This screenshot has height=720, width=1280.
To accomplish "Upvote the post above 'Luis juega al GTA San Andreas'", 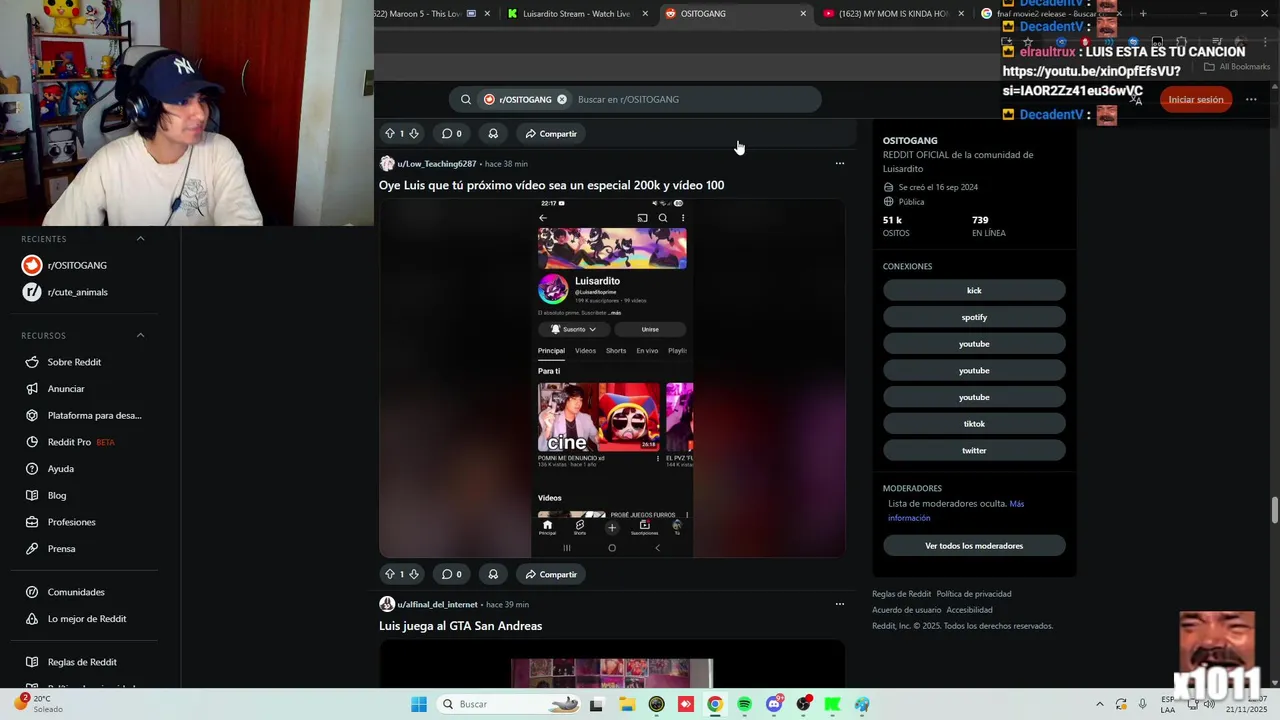I will click(390, 574).
